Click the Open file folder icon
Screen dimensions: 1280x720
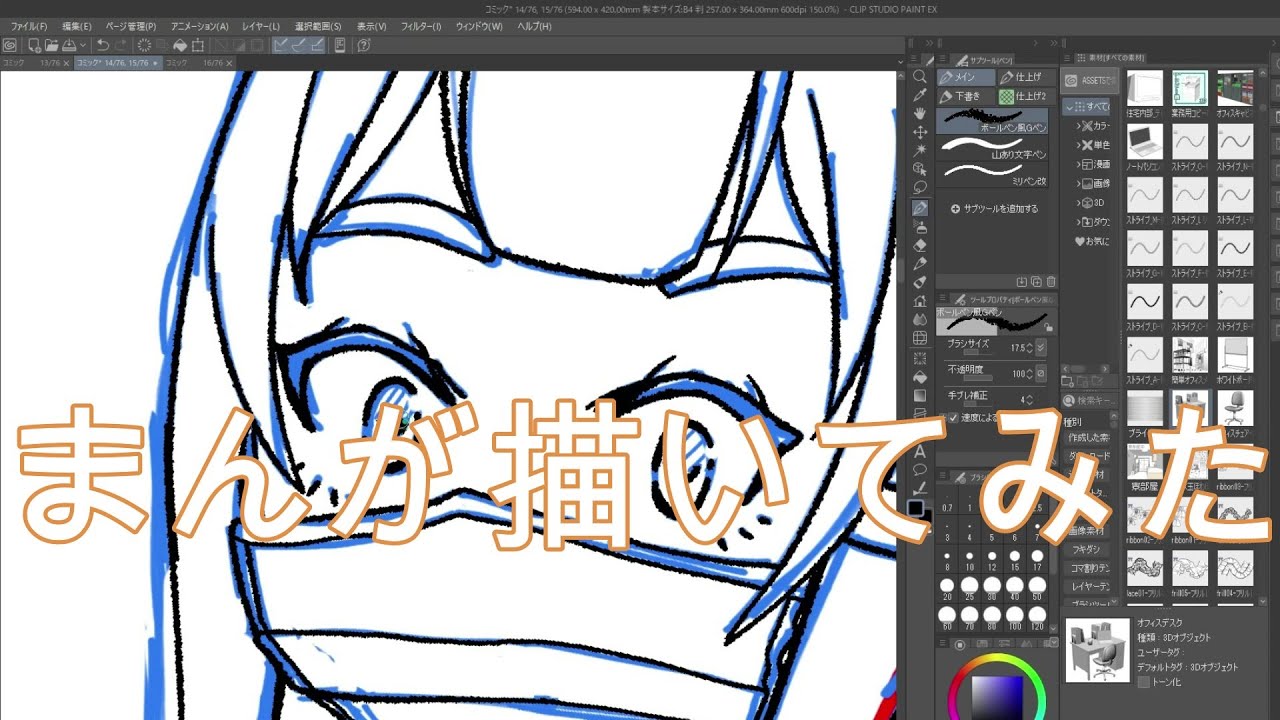pyautogui.click(x=53, y=45)
